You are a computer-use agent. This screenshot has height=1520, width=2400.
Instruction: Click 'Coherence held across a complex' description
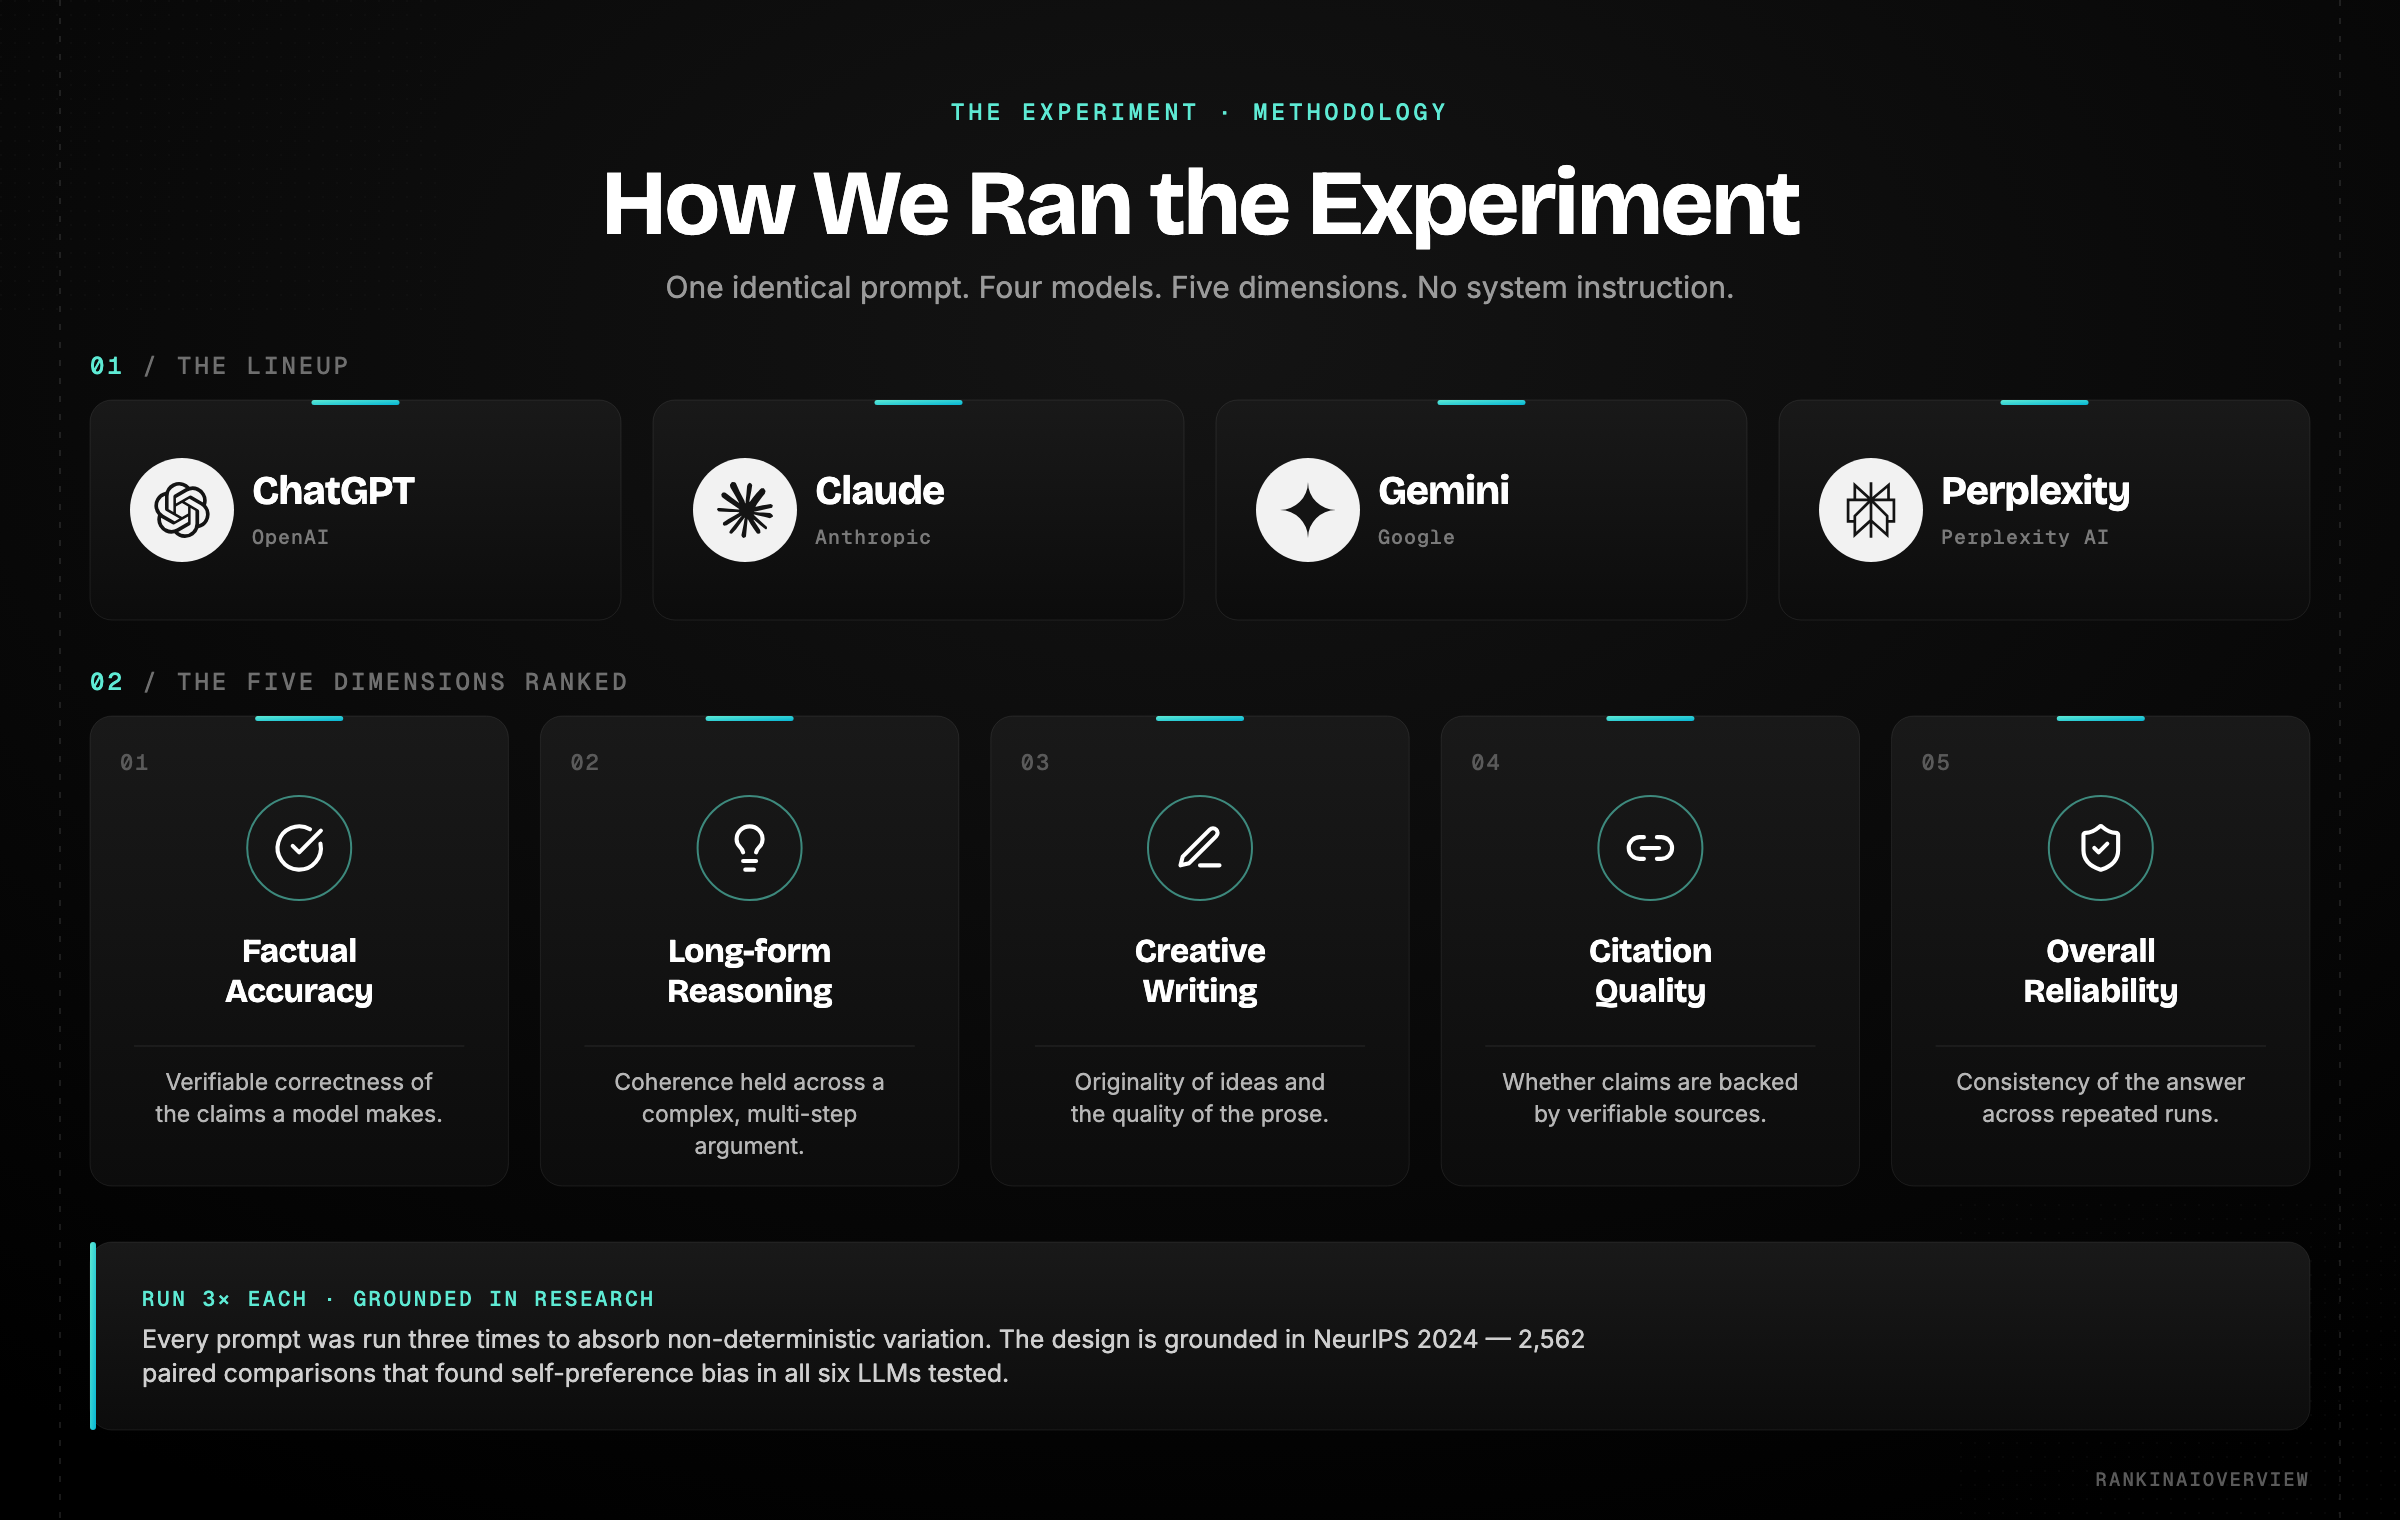749,1114
